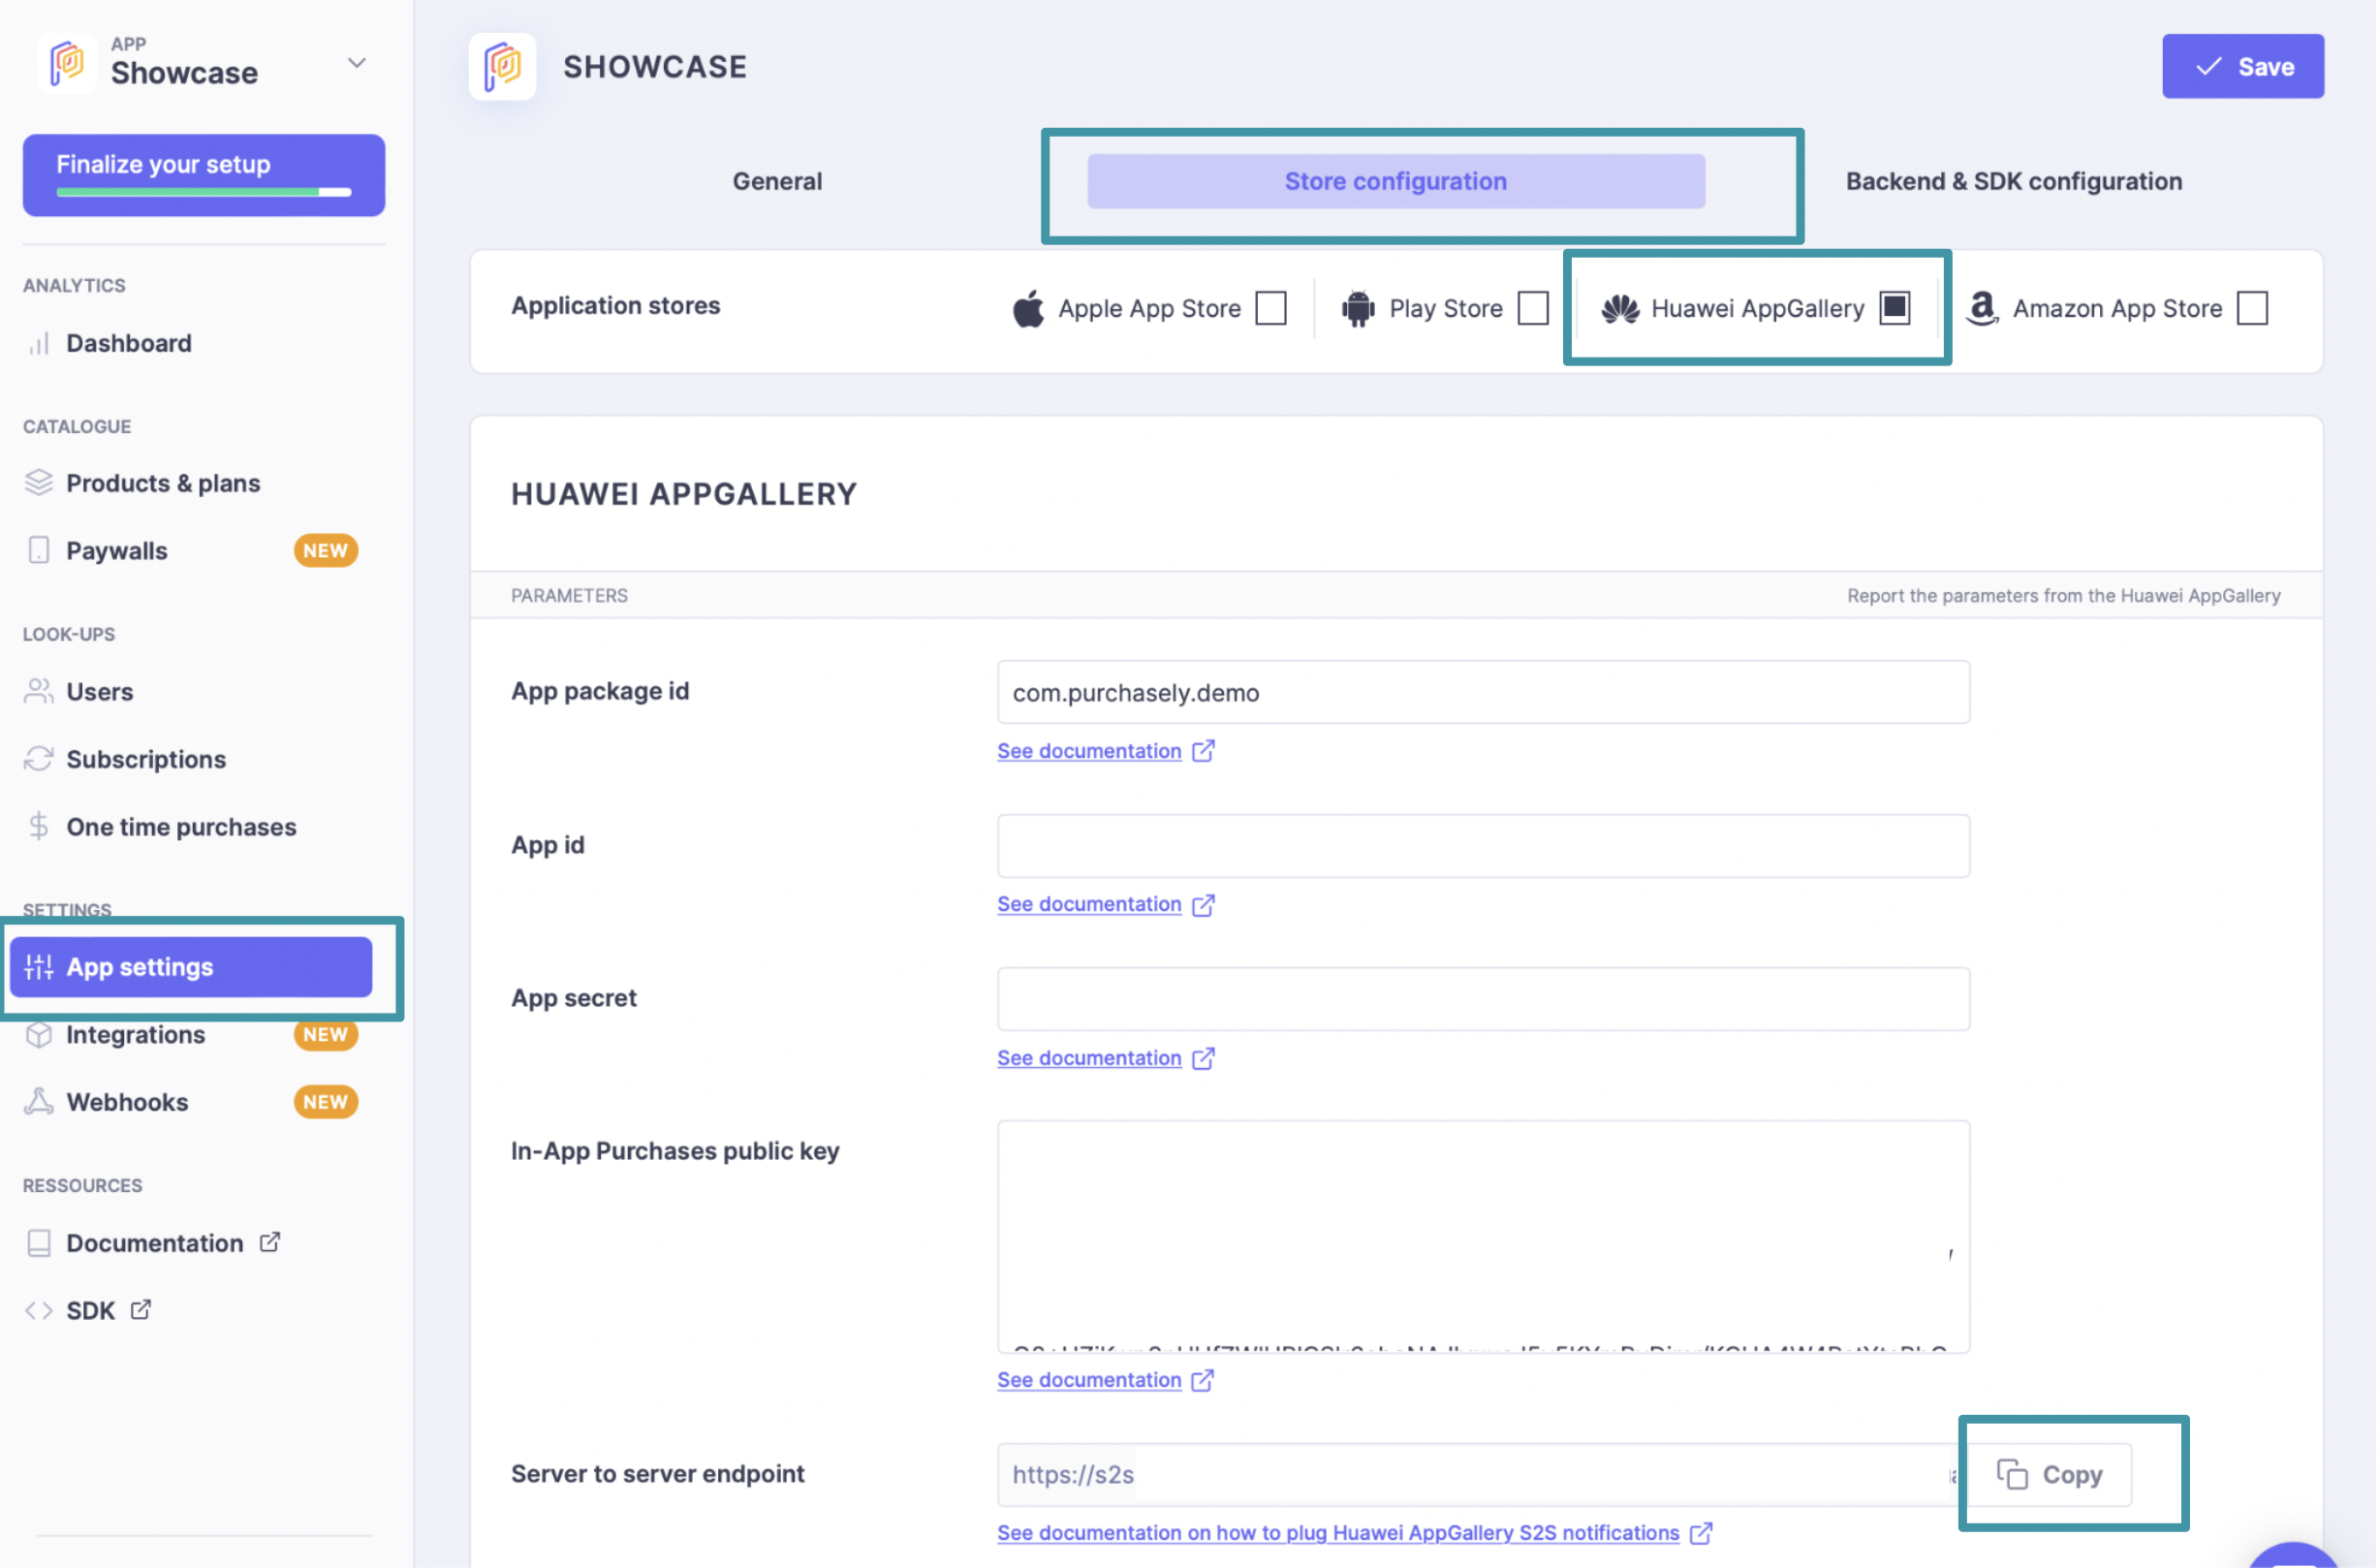Click the setup progress bar
Screen dimensions: 2380x1568
pyautogui.click(x=204, y=192)
